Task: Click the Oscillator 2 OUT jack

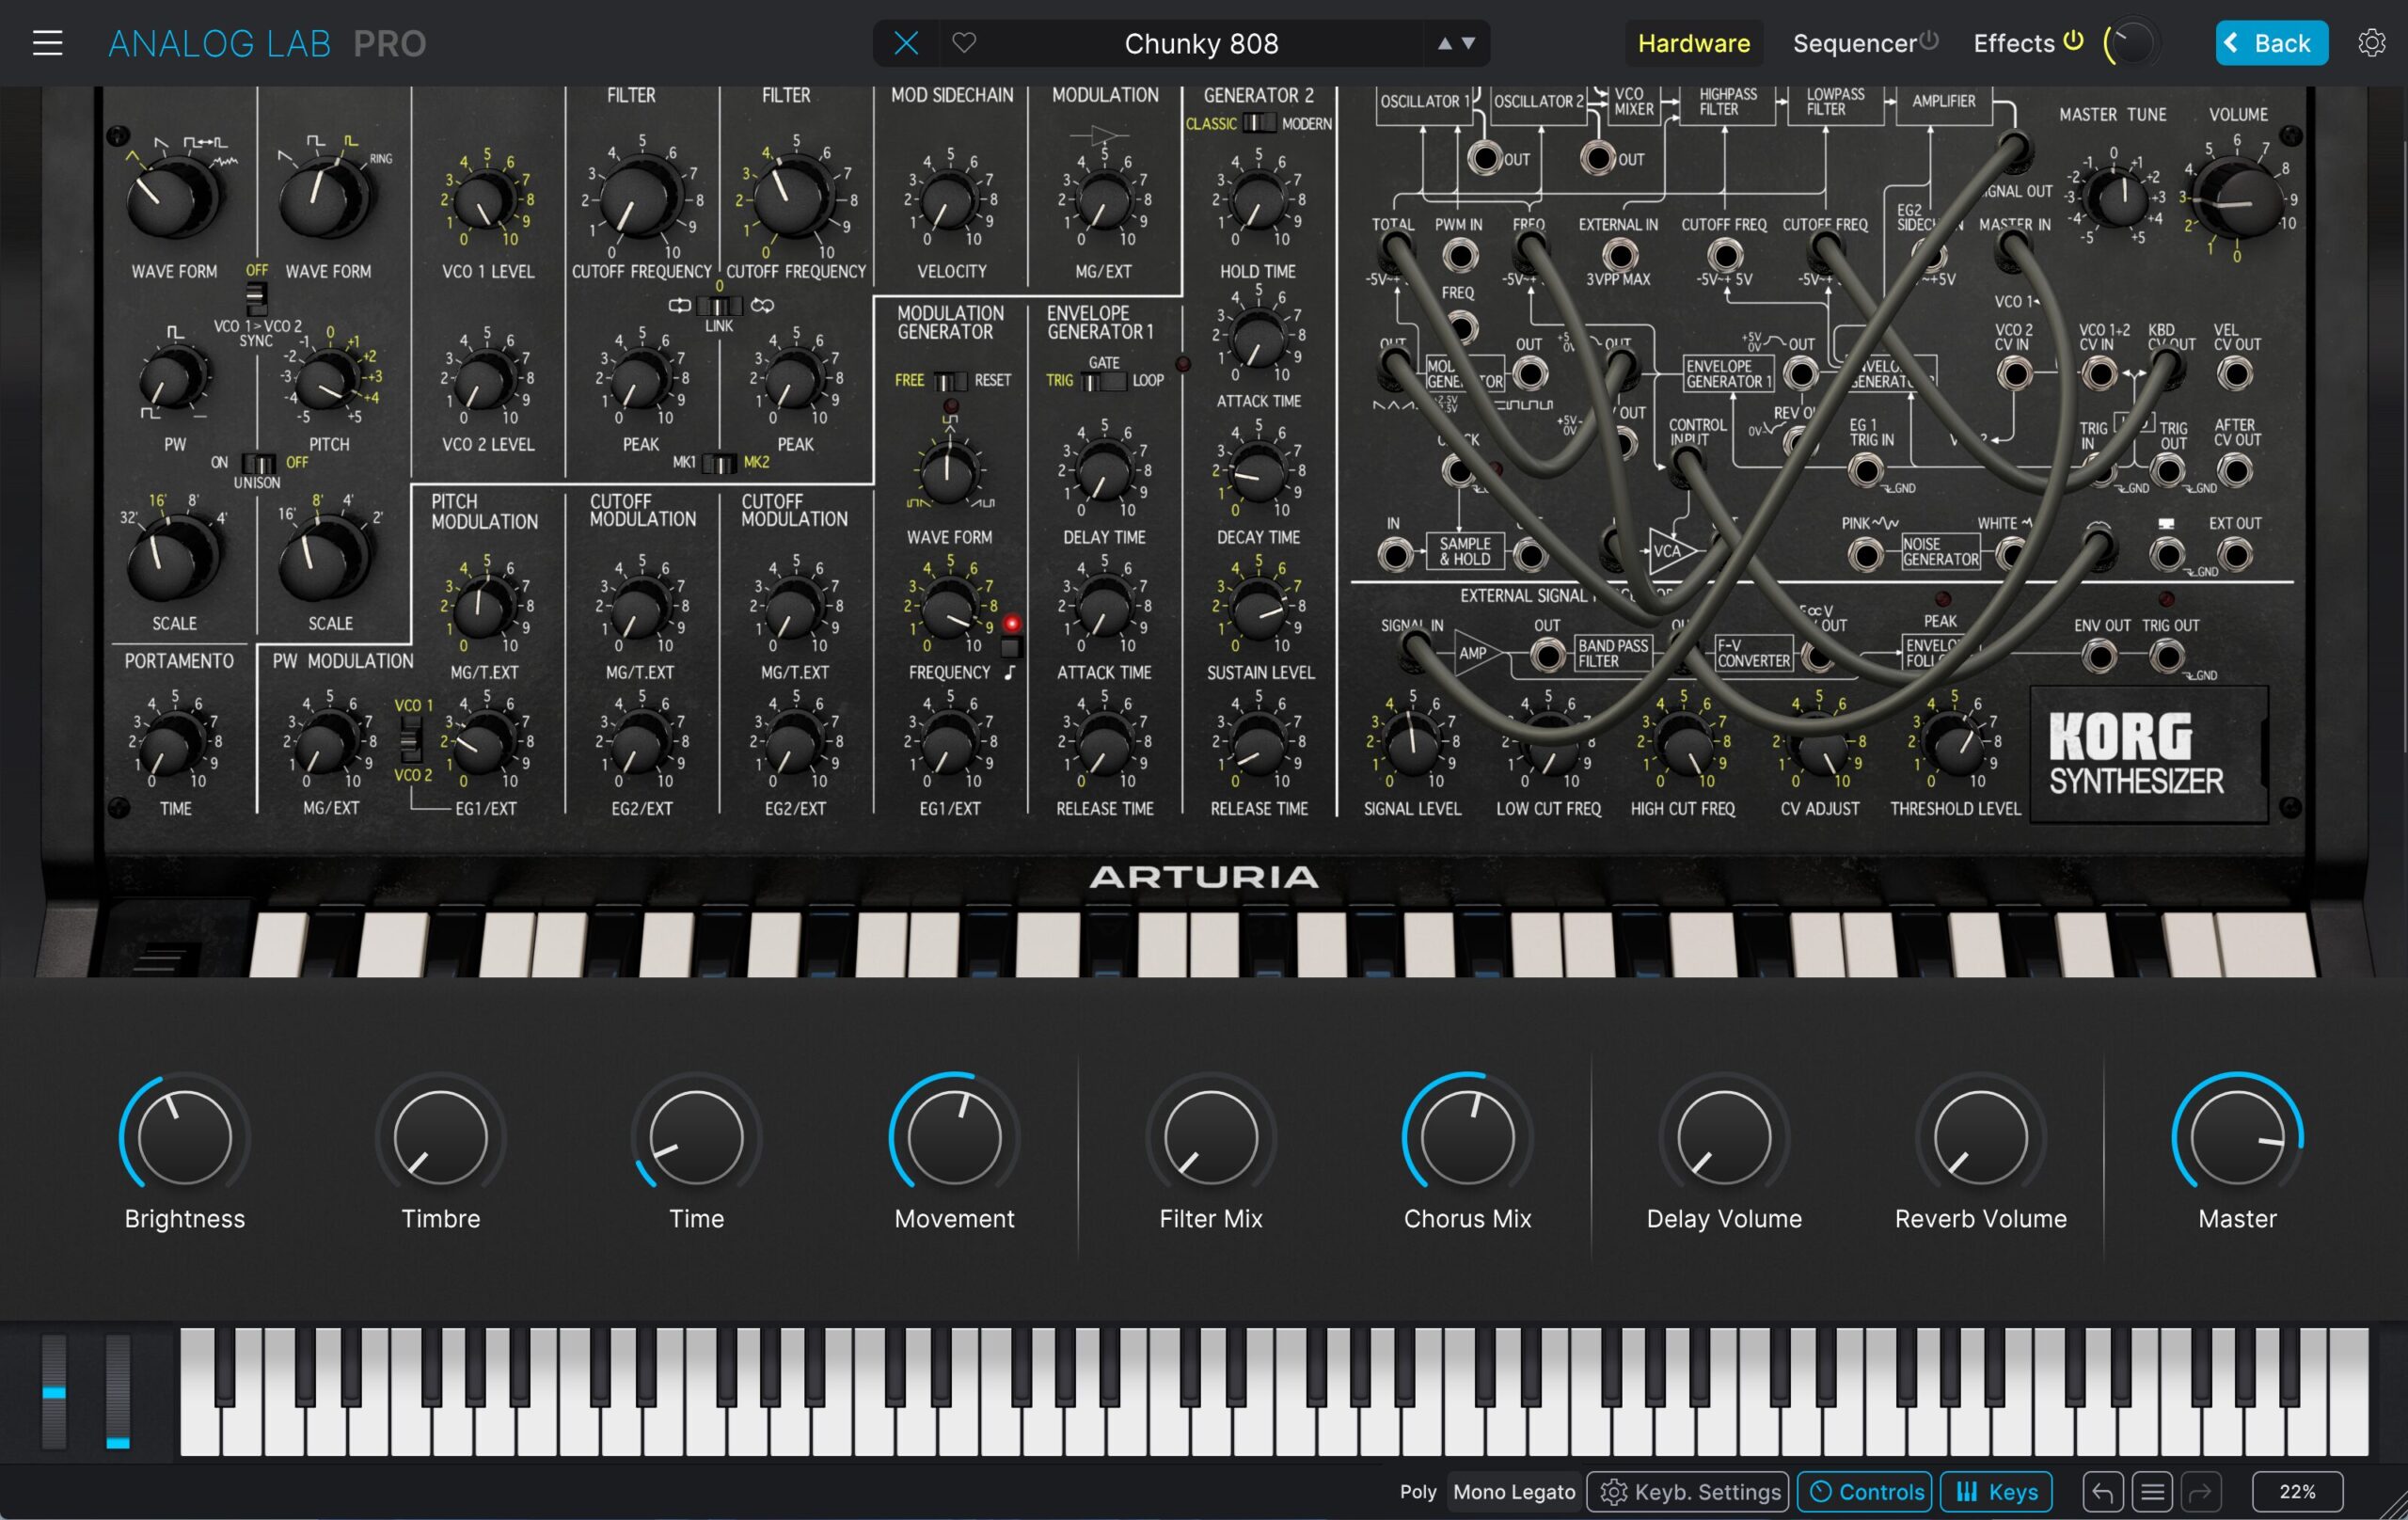Action: click(x=1599, y=158)
